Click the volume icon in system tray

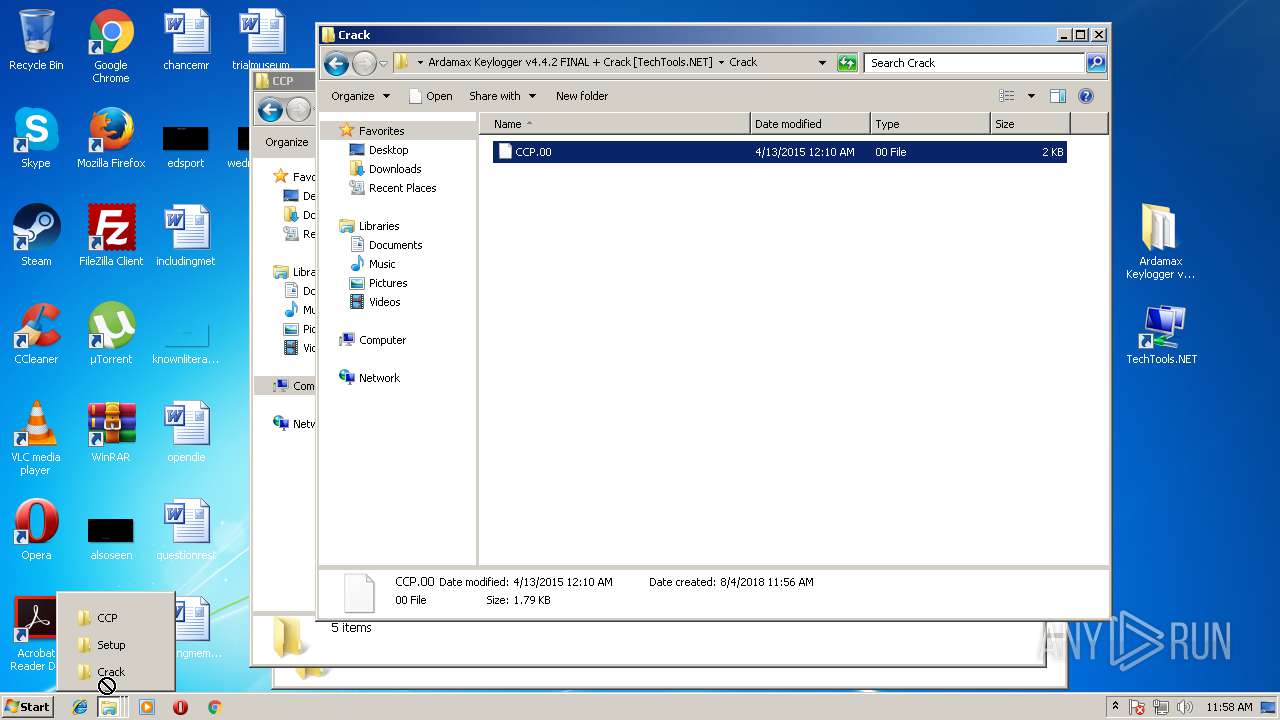point(1185,707)
